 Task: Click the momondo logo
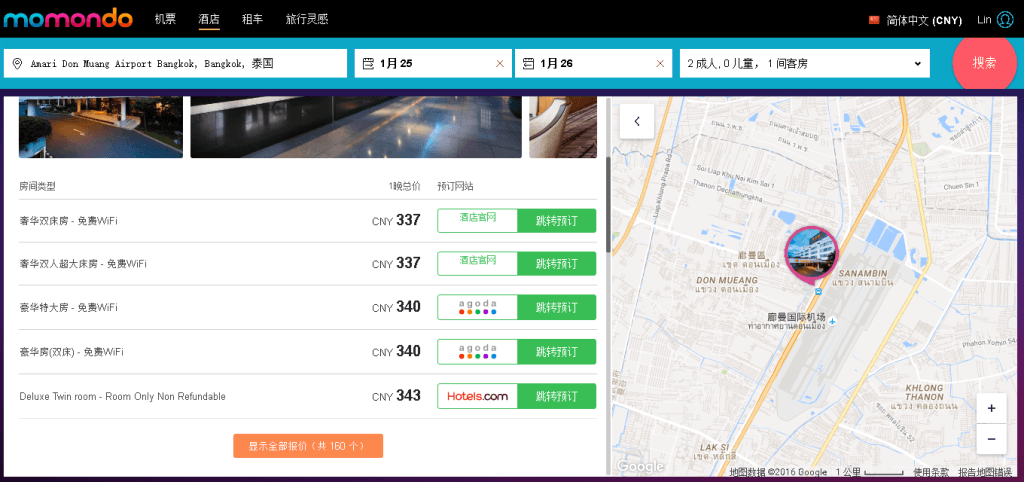pyautogui.click(x=68, y=18)
